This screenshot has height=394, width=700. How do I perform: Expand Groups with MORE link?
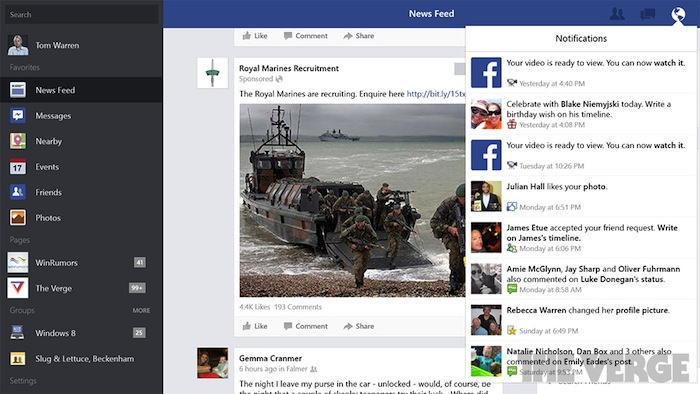(141, 310)
